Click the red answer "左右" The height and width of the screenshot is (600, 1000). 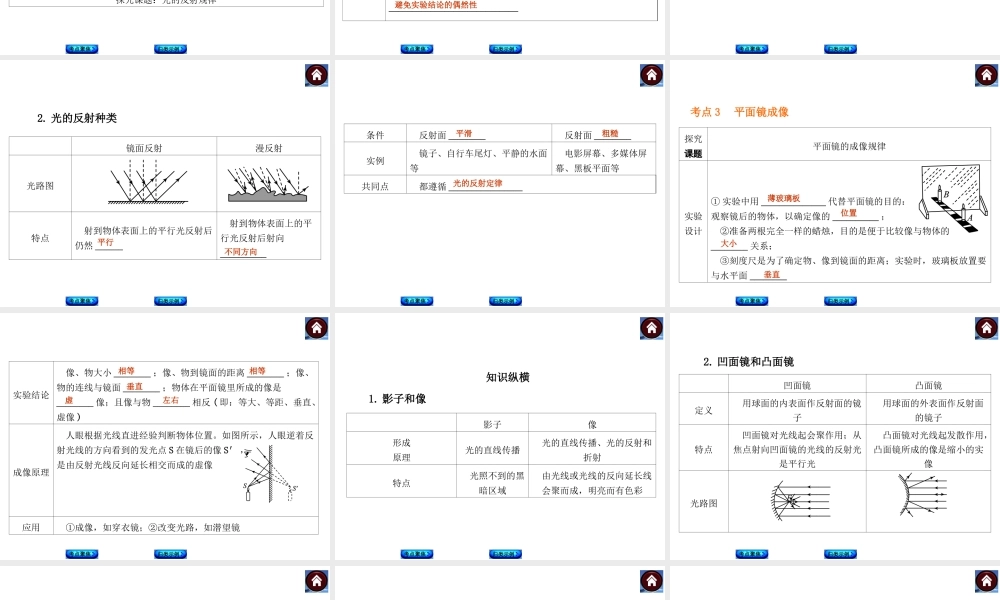[170, 401]
